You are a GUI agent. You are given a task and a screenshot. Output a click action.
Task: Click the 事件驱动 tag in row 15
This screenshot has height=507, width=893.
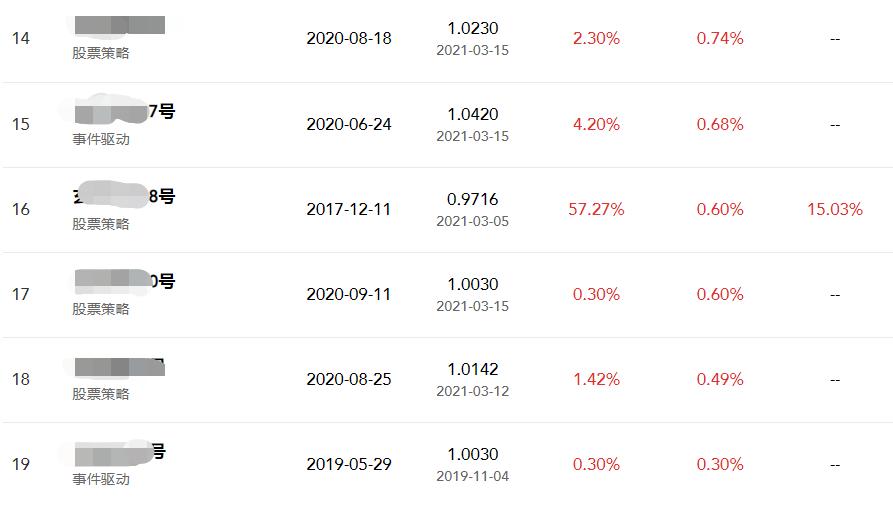[x=101, y=139]
